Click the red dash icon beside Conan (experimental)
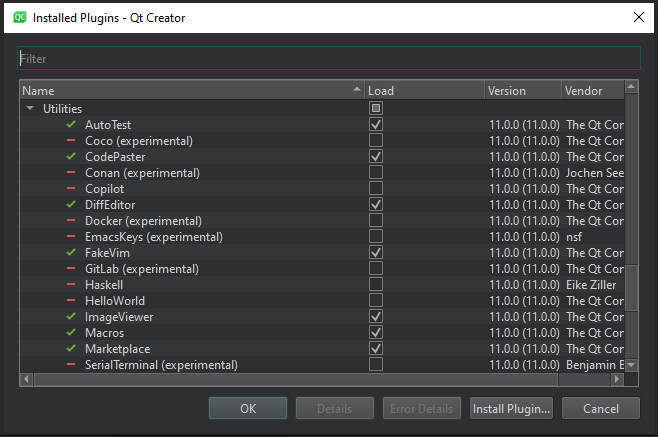Screen dimensions: 658x437 71,172
